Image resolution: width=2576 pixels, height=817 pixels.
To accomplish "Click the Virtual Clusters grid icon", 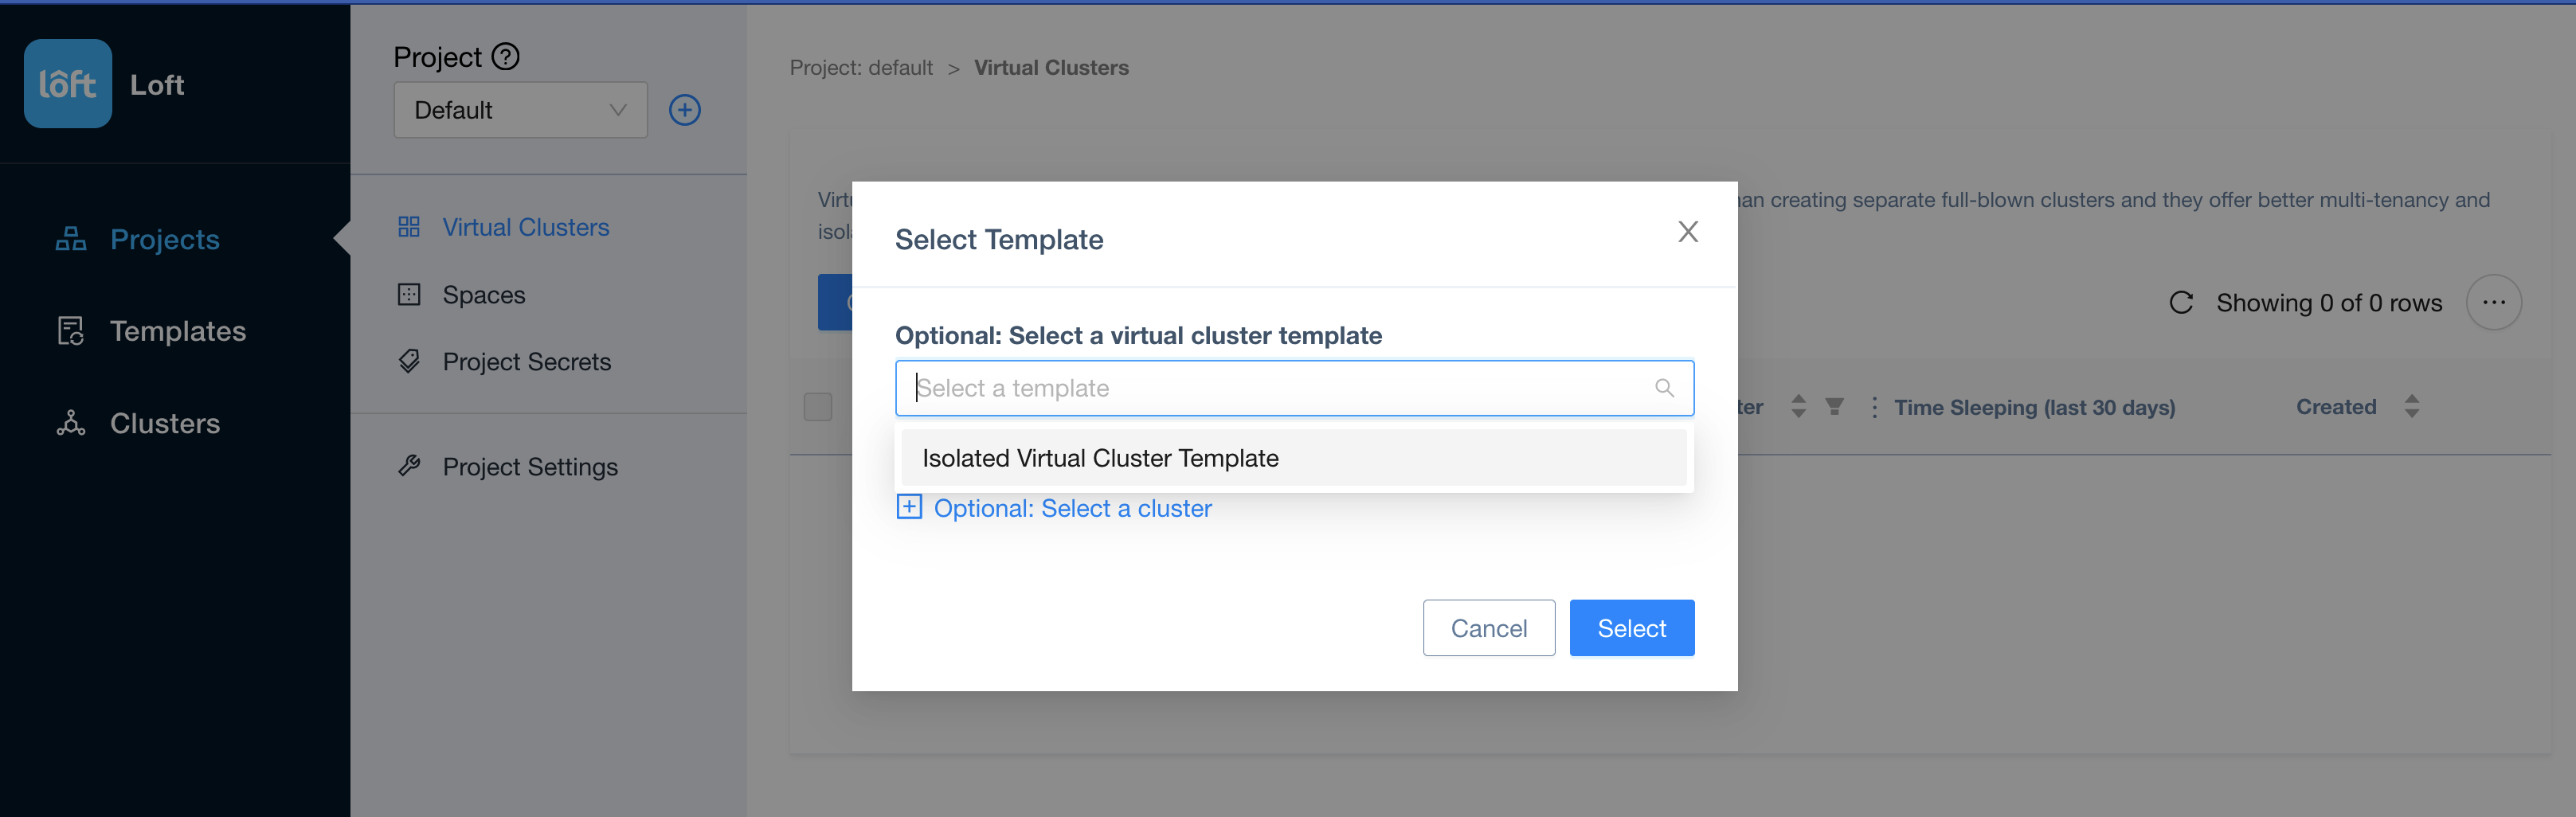I will (x=409, y=226).
